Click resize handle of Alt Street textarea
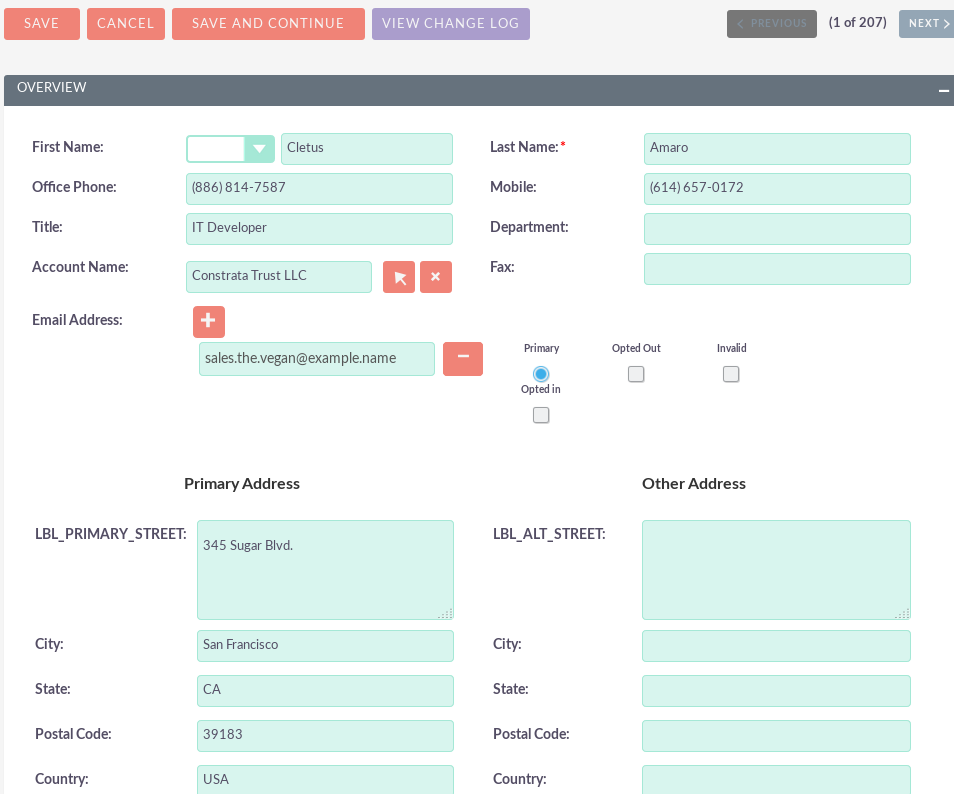 click(x=904, y=613)
